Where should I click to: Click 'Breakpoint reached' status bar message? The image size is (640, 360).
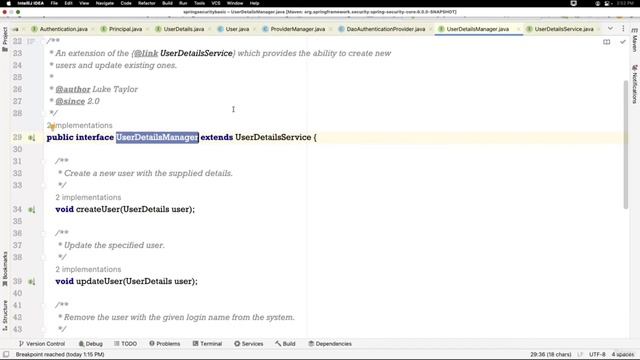click(x=60, y=354)
